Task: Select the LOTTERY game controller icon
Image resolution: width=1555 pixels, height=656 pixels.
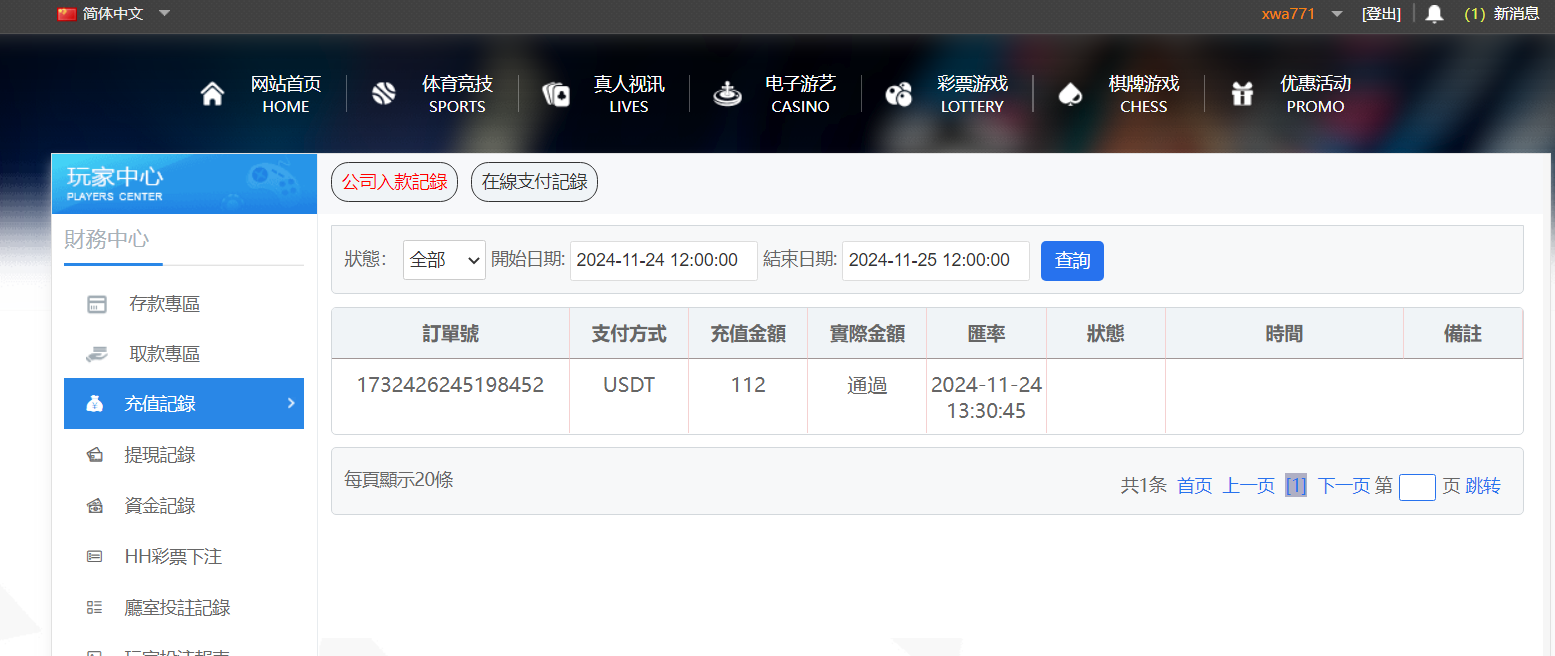Action: tap(899, 92)
